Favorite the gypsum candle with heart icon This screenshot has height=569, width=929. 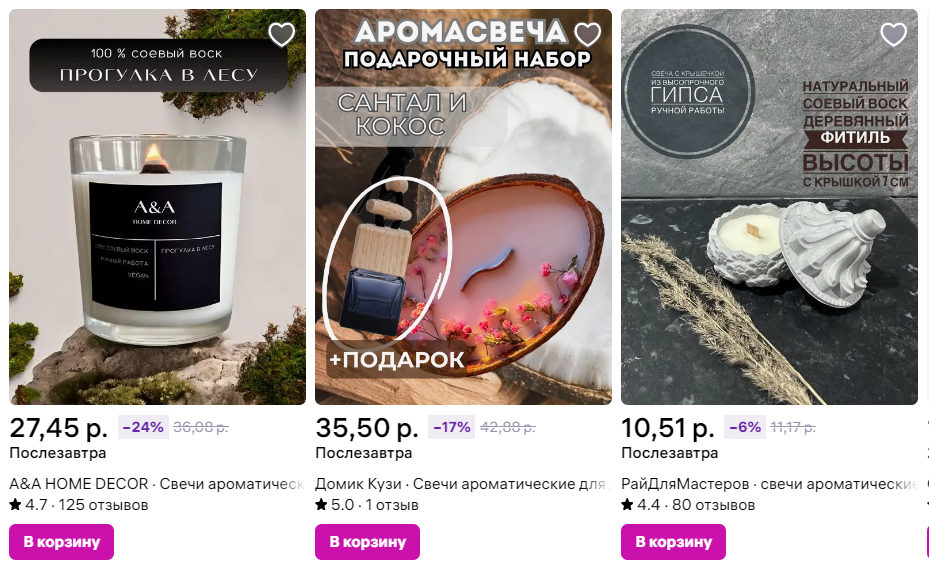[x=893, y=34]
